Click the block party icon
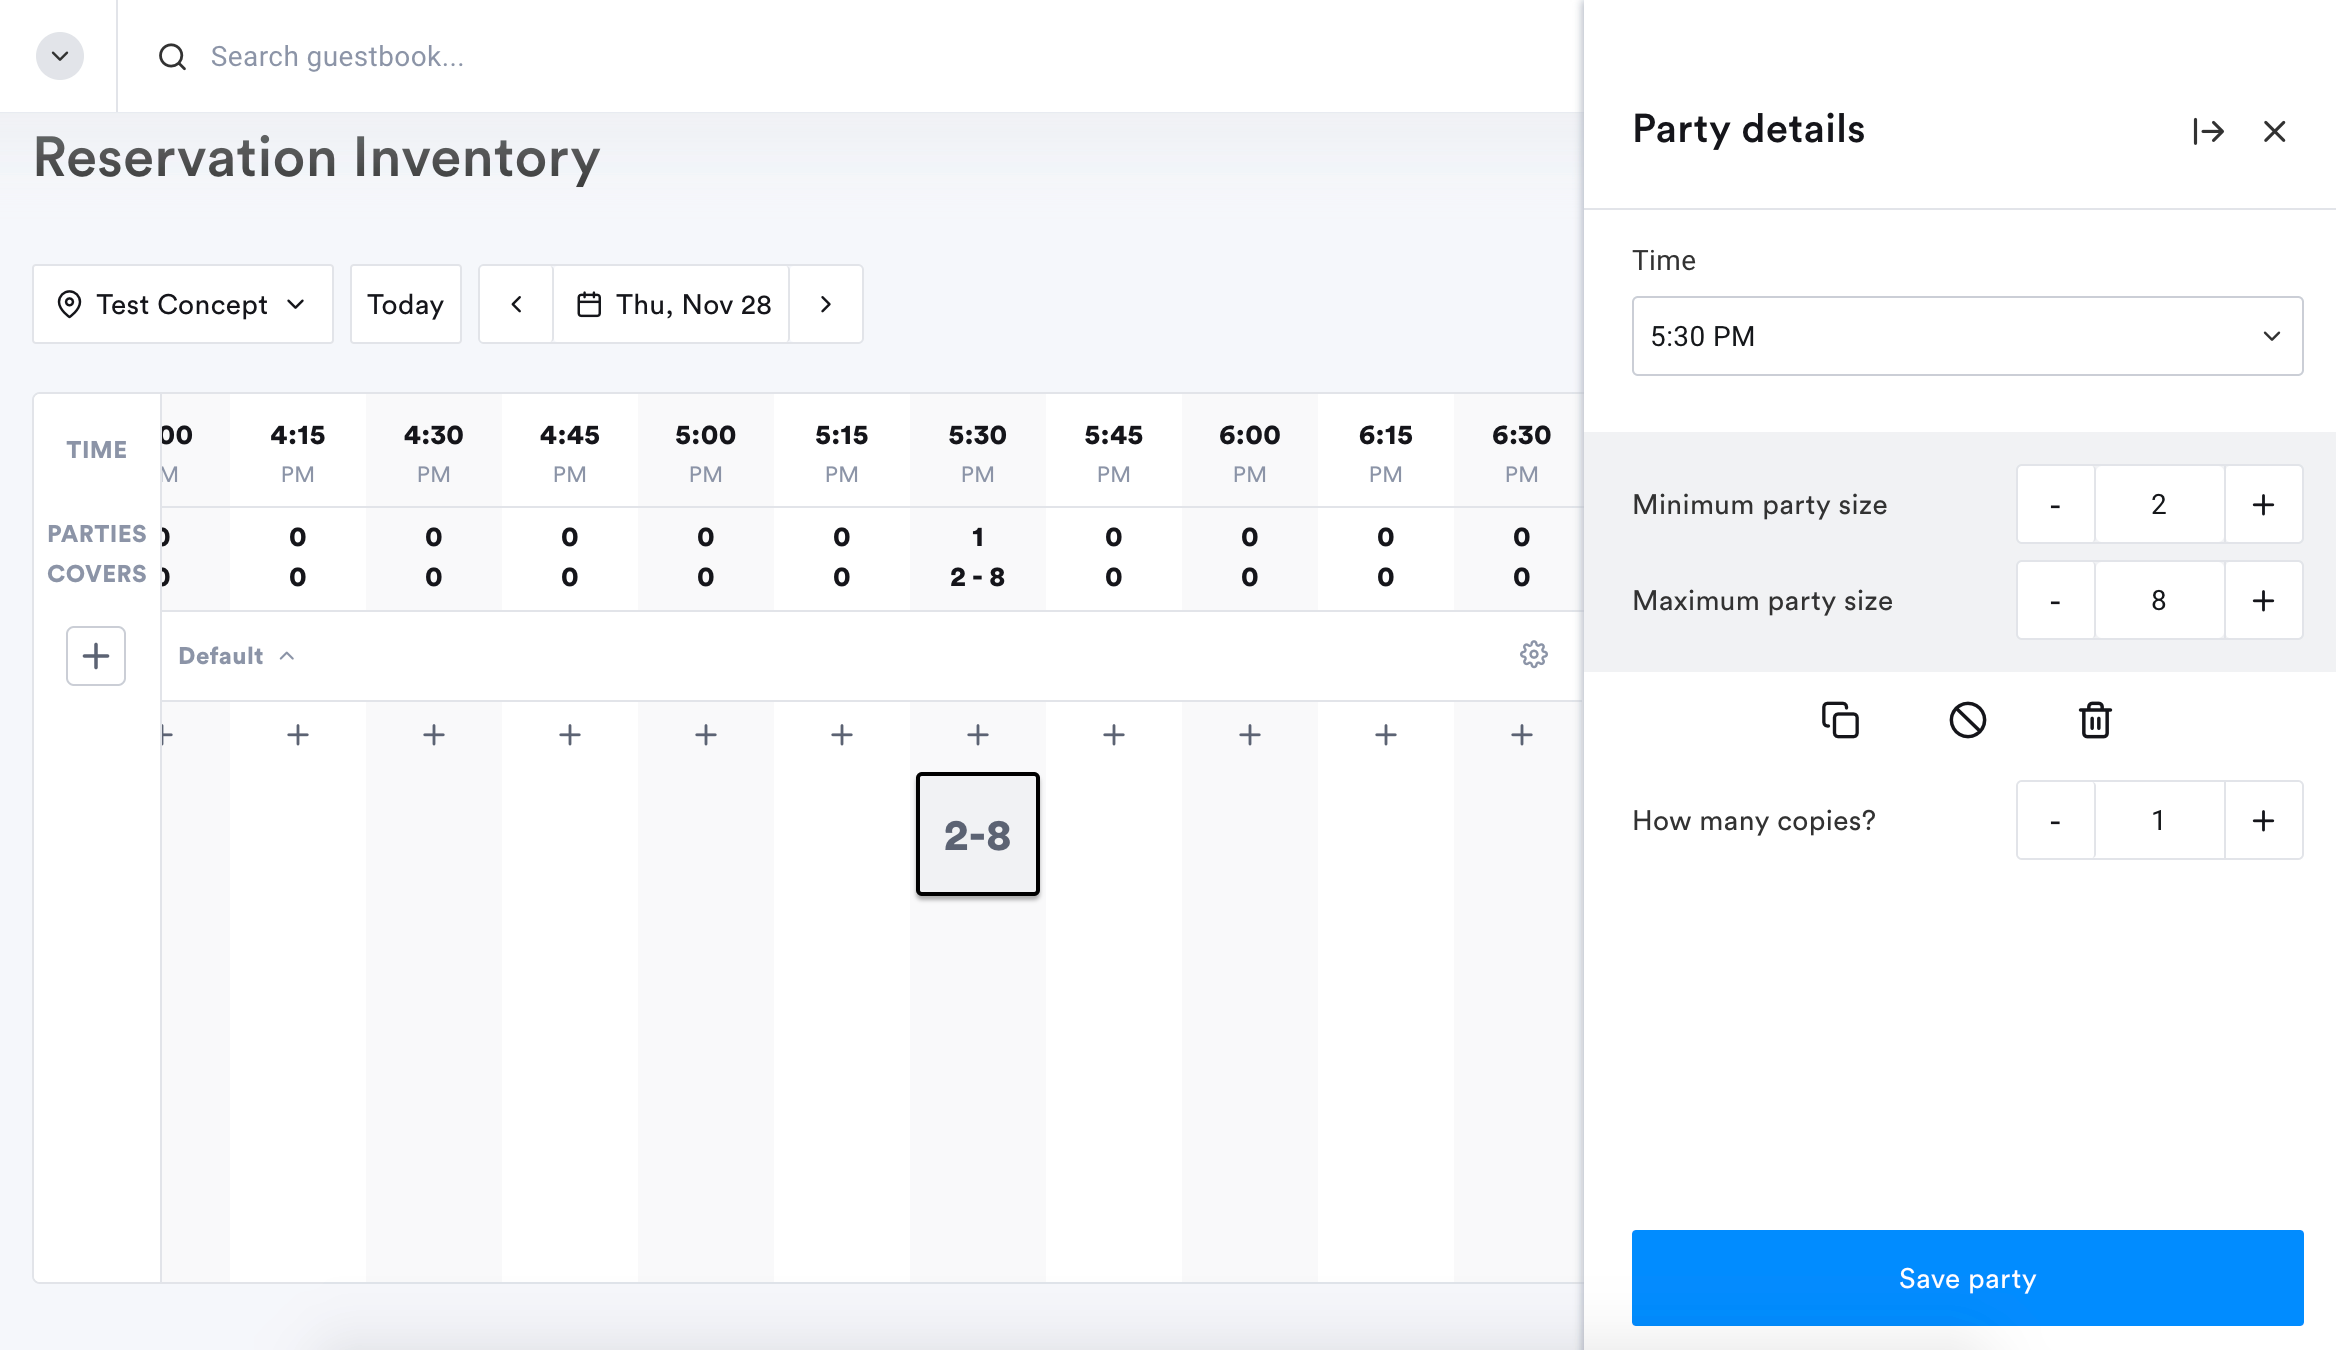Screen dimensions: 2336x1350 (1968, 720)
